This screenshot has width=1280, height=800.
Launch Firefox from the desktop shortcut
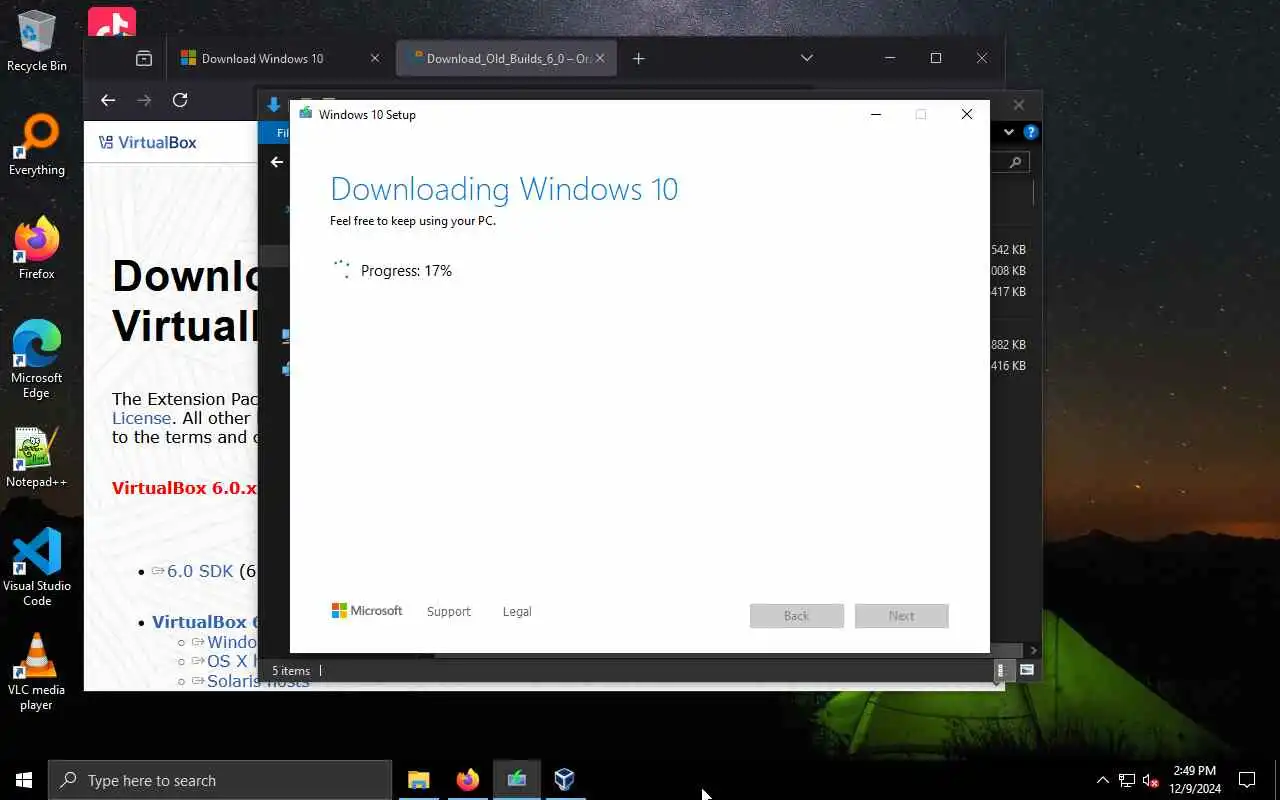coord(37,250)
